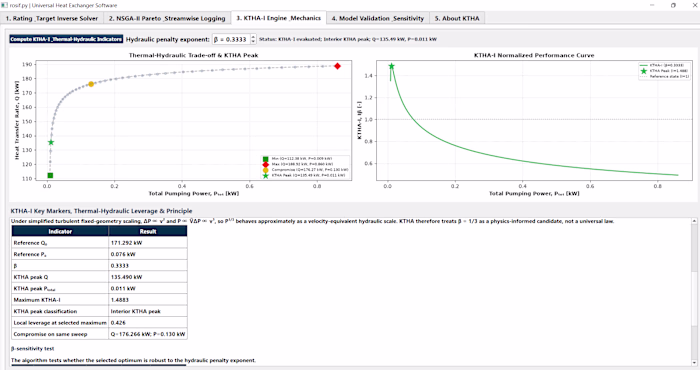Click the KTHA-I Normalized Performance Curve title
Screen dimensions: 700x370
(533, 55)
